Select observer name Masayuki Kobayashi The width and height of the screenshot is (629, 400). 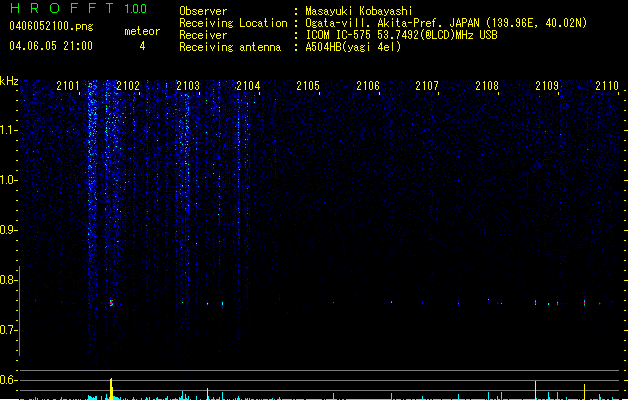(x=359, y=11)
